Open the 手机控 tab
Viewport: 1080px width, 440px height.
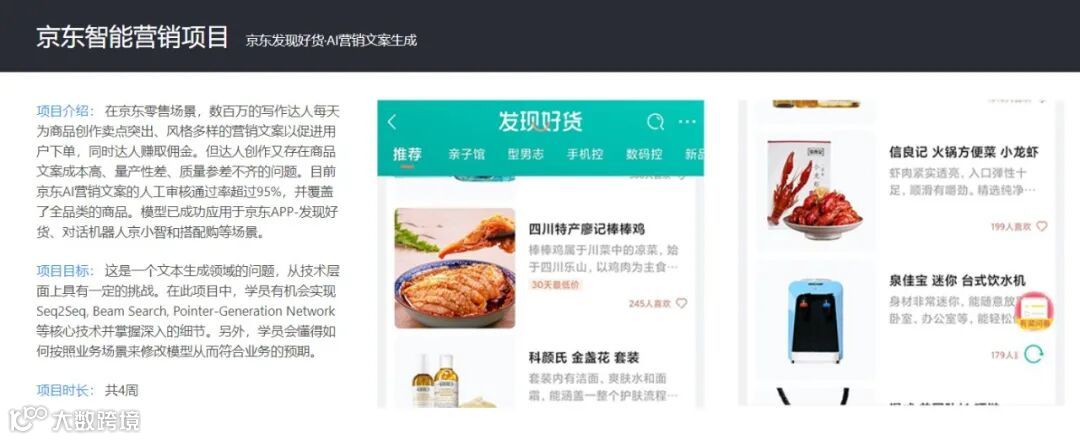tap(585, 154)
